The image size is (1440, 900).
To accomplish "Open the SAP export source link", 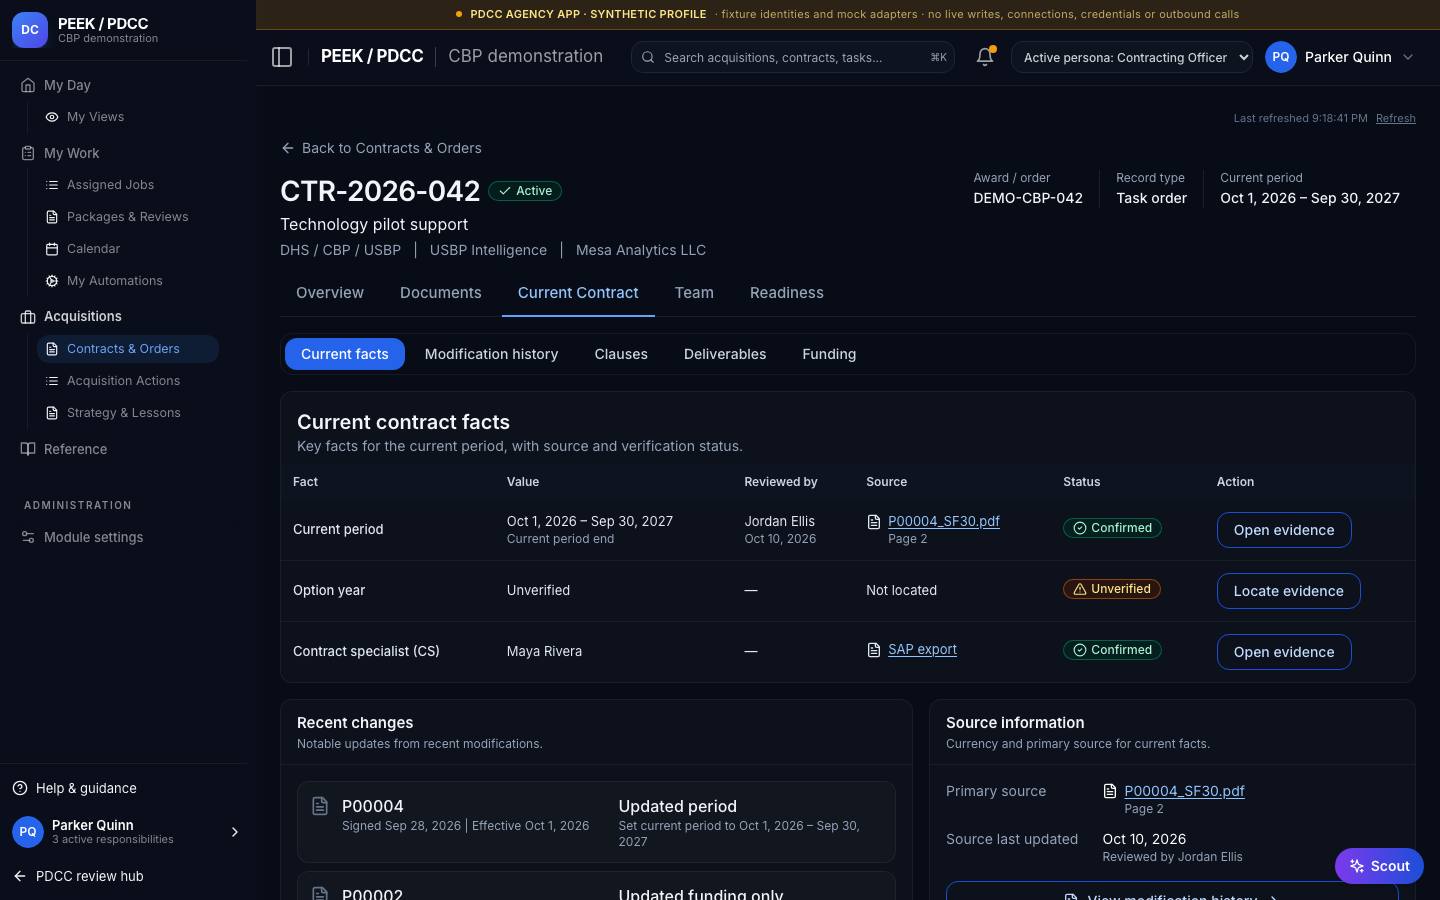I will pyautogui.click(x=922, y=649).
